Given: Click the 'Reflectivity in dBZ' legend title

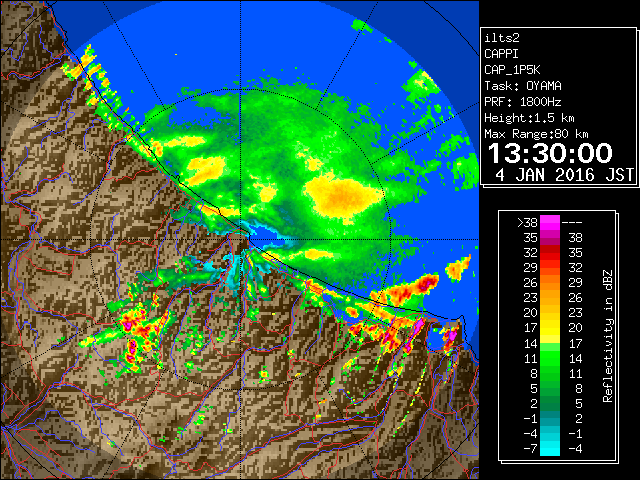Looking at the screenshot, I should [608, 336].
